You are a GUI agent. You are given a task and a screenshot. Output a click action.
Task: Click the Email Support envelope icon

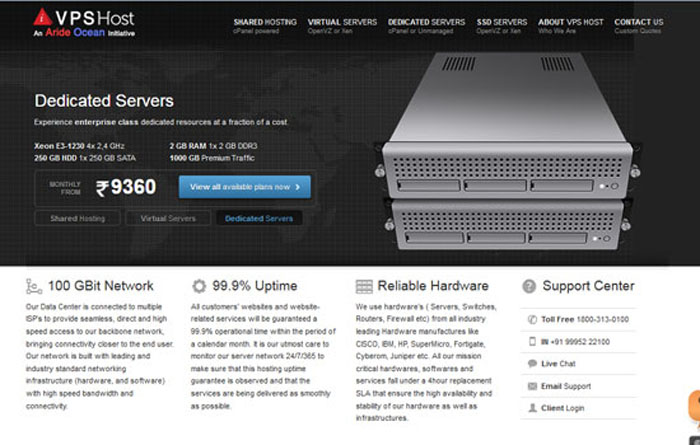coord(532,386)
